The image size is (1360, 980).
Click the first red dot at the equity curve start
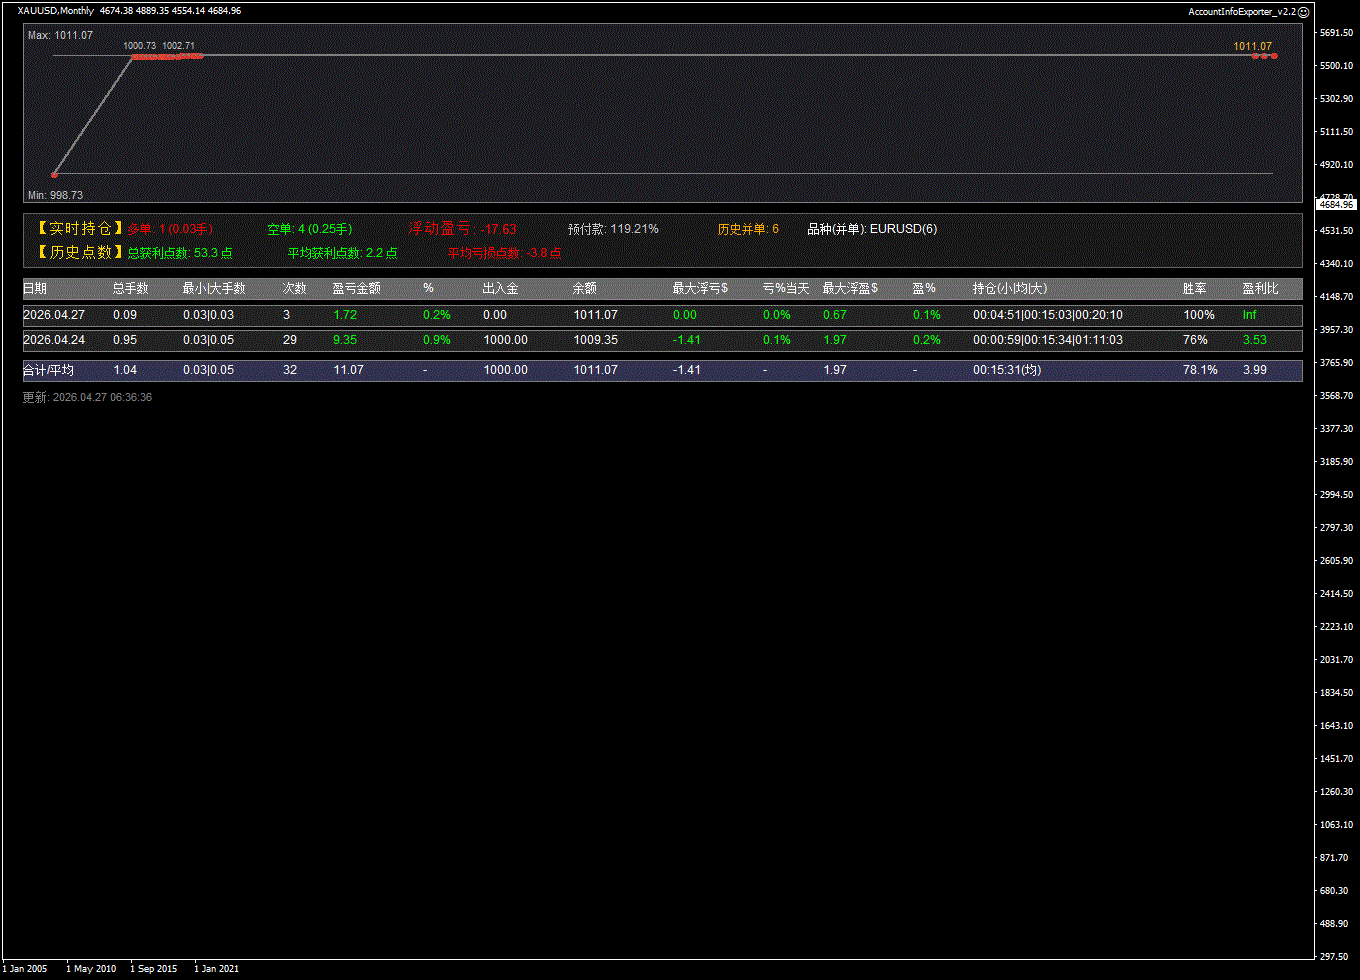coord(54,174)
